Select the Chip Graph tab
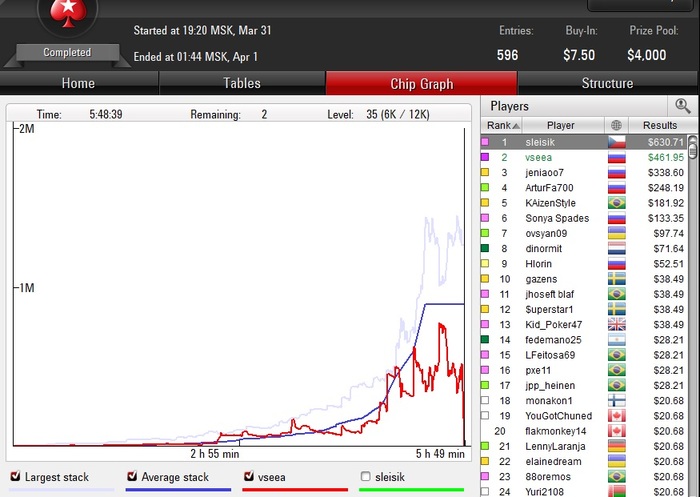This screenshot has width=700, height=497. pos(421,83)
